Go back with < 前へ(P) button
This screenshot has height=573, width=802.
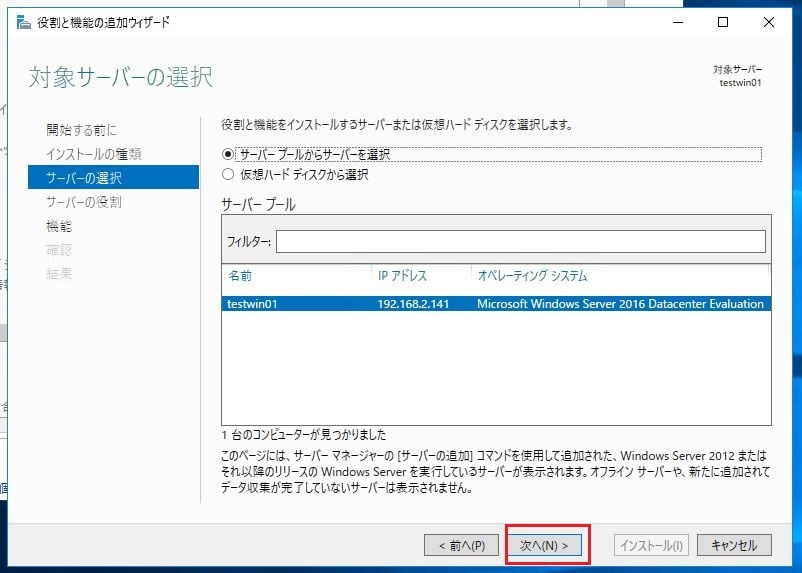pos(461,545)
